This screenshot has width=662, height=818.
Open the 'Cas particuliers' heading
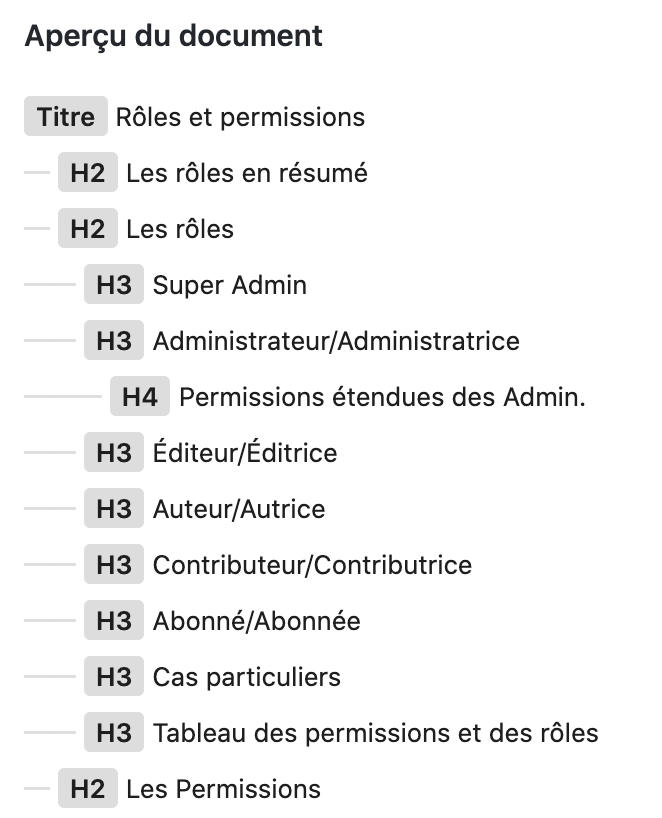[x=246, y=677]
